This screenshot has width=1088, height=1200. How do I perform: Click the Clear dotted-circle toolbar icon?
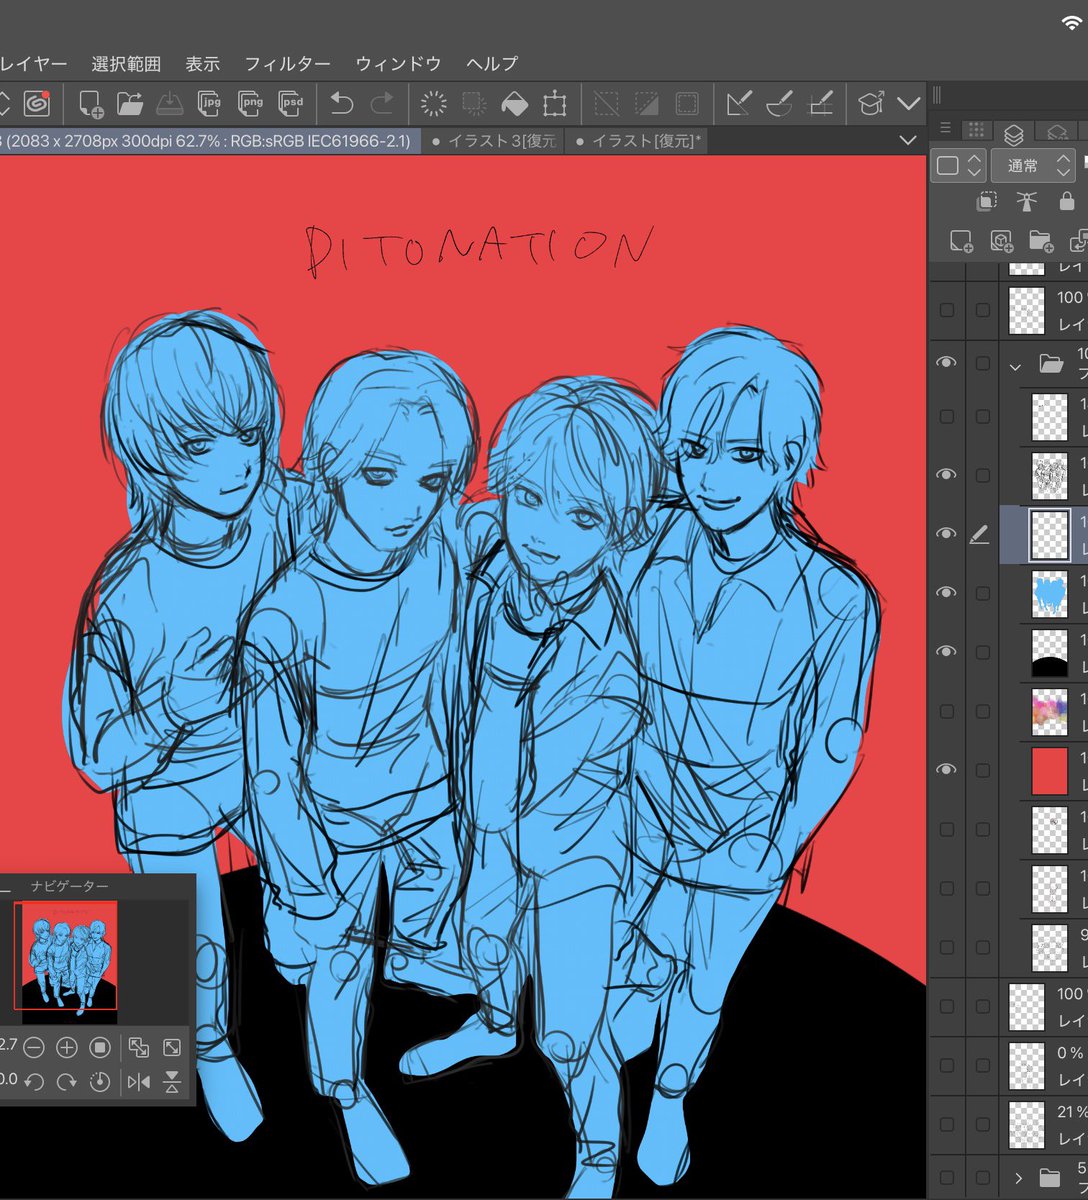pos(434,103)
